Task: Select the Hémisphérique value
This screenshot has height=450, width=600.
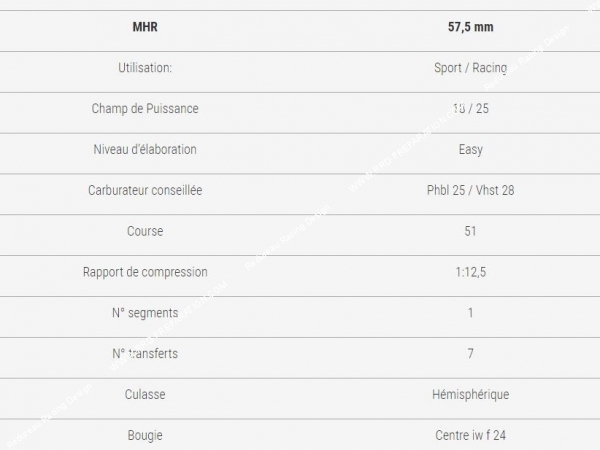Action: coord(470,395)
